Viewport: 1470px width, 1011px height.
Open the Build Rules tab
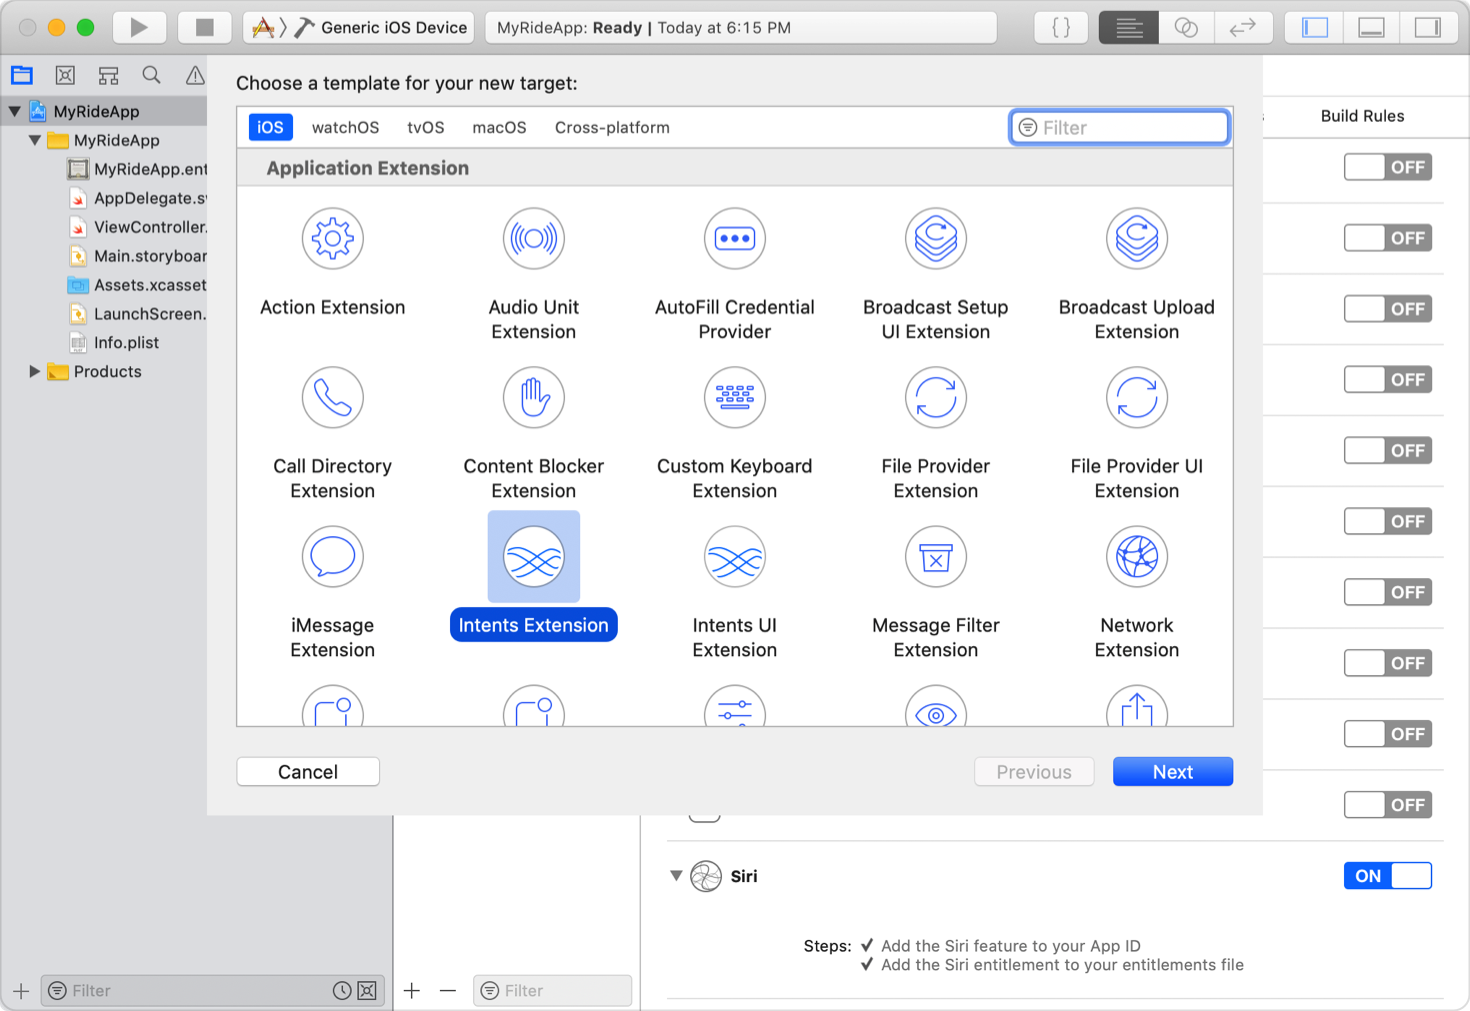coord(1362,116)
